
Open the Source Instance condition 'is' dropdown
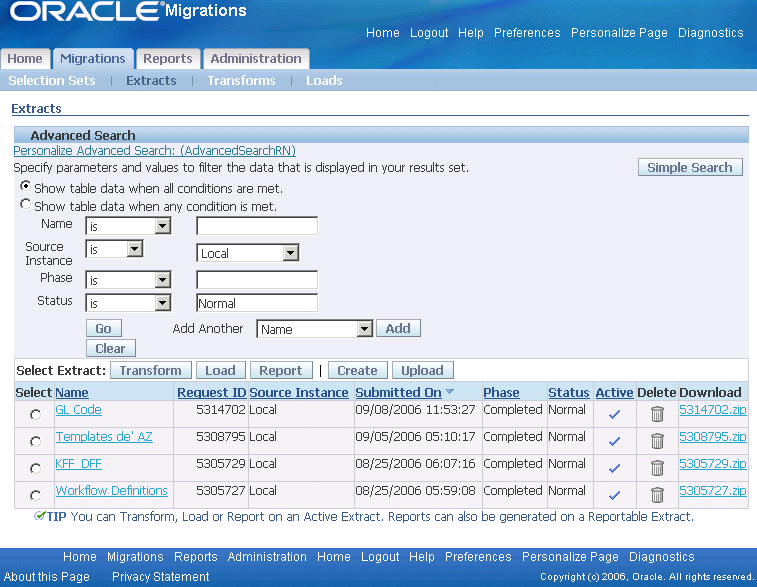click(x=114, y=249)
